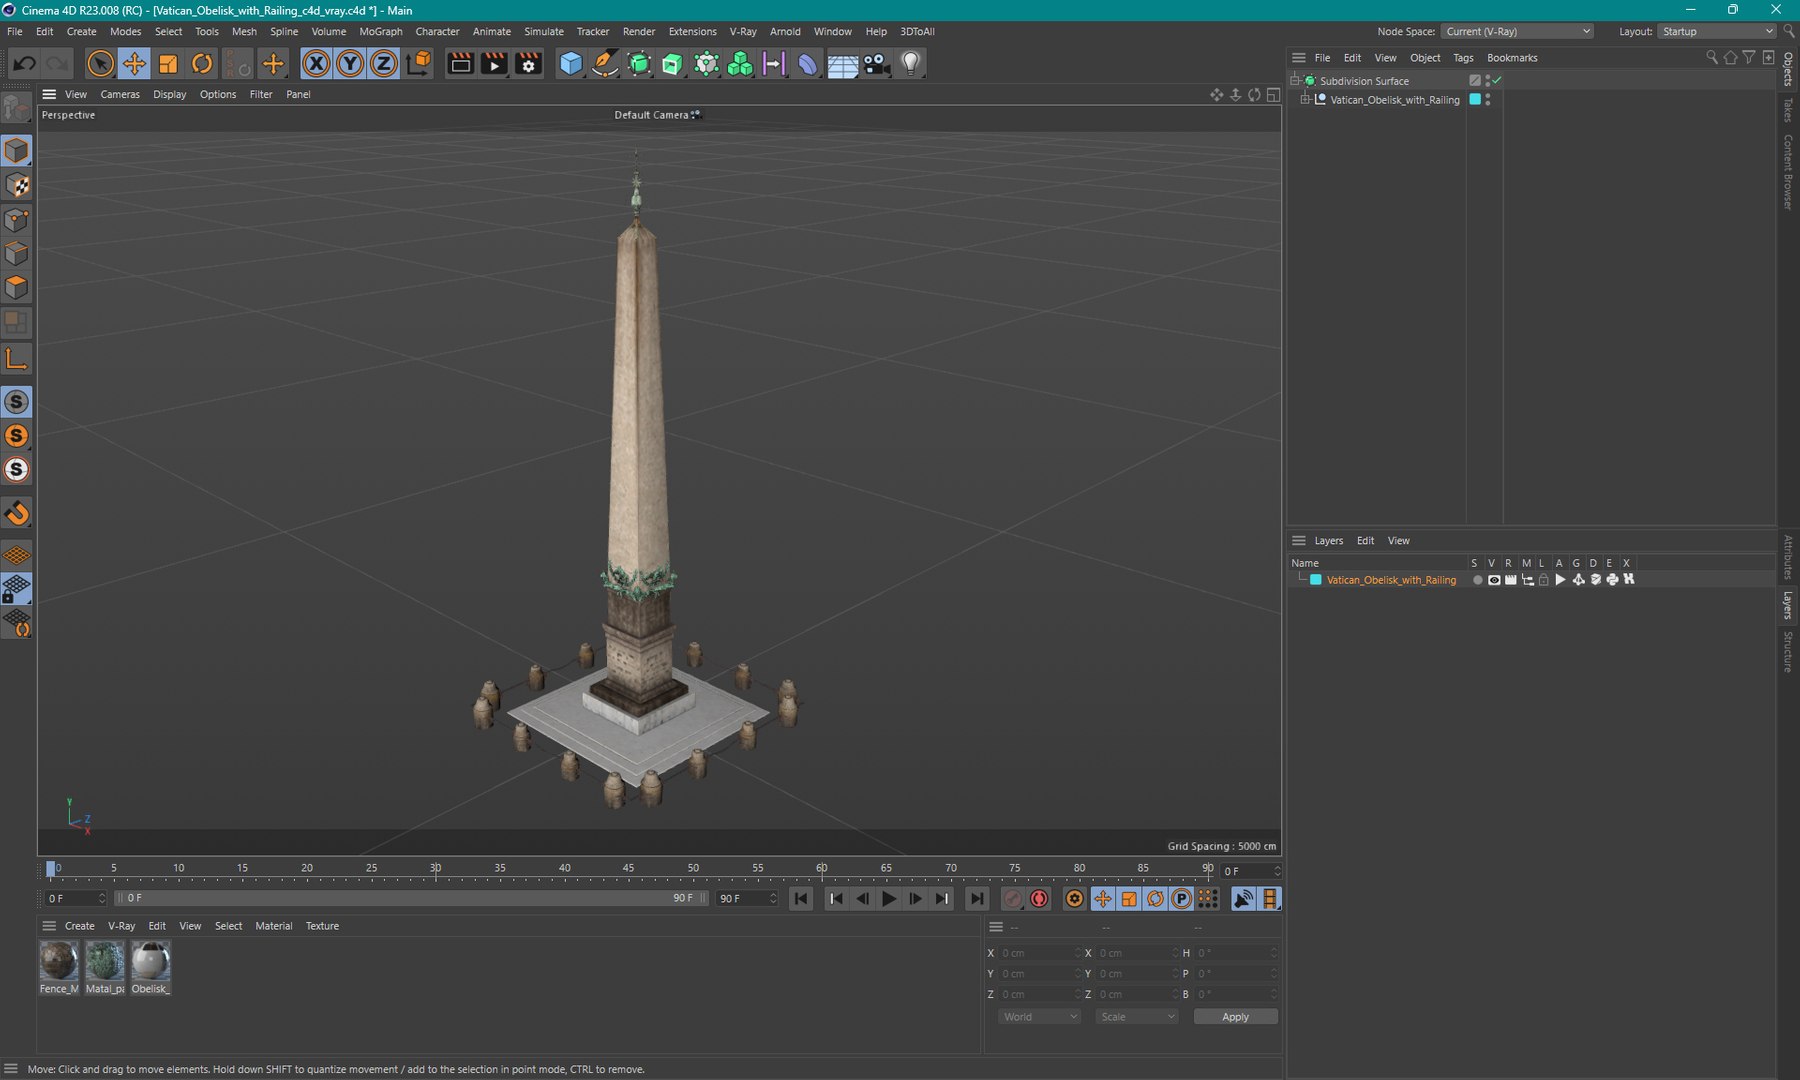The width and height of the screenshot is (1800, 1080).
Task: Go to start of animation
Action: (x=801, y=899)
